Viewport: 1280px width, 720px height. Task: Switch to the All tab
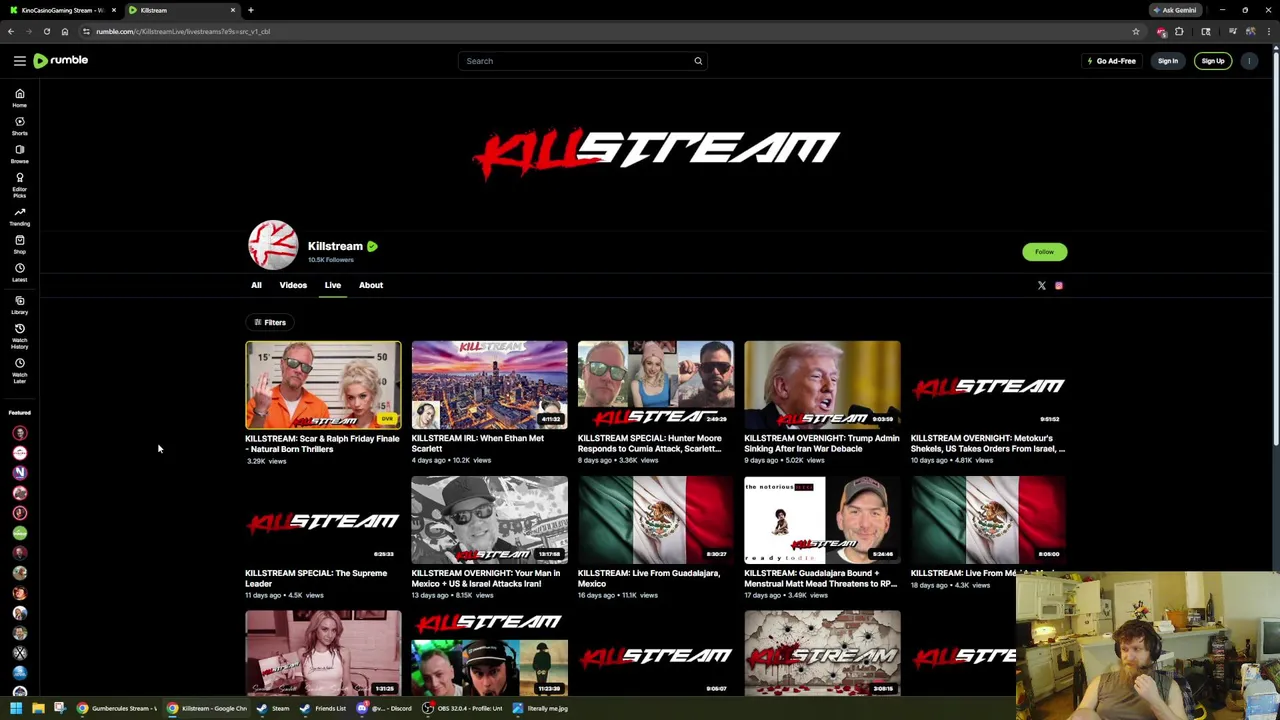pos(256,285)
